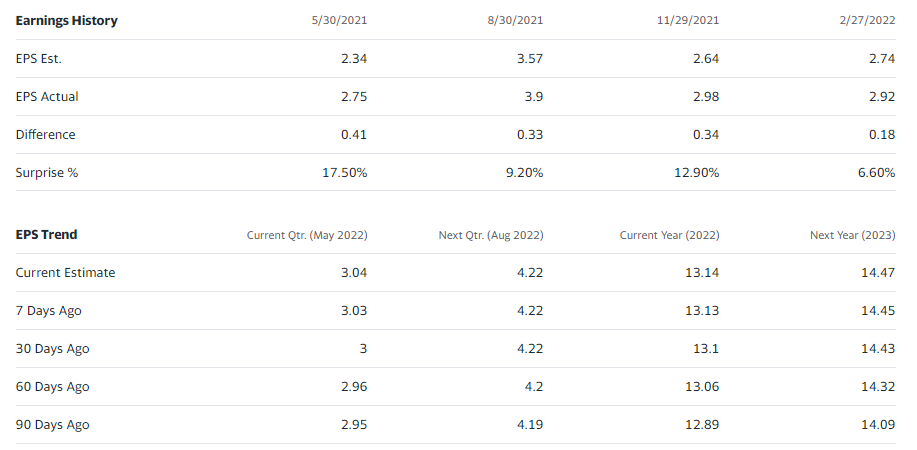Select the 5/30/2021 column header

point(339,21)
